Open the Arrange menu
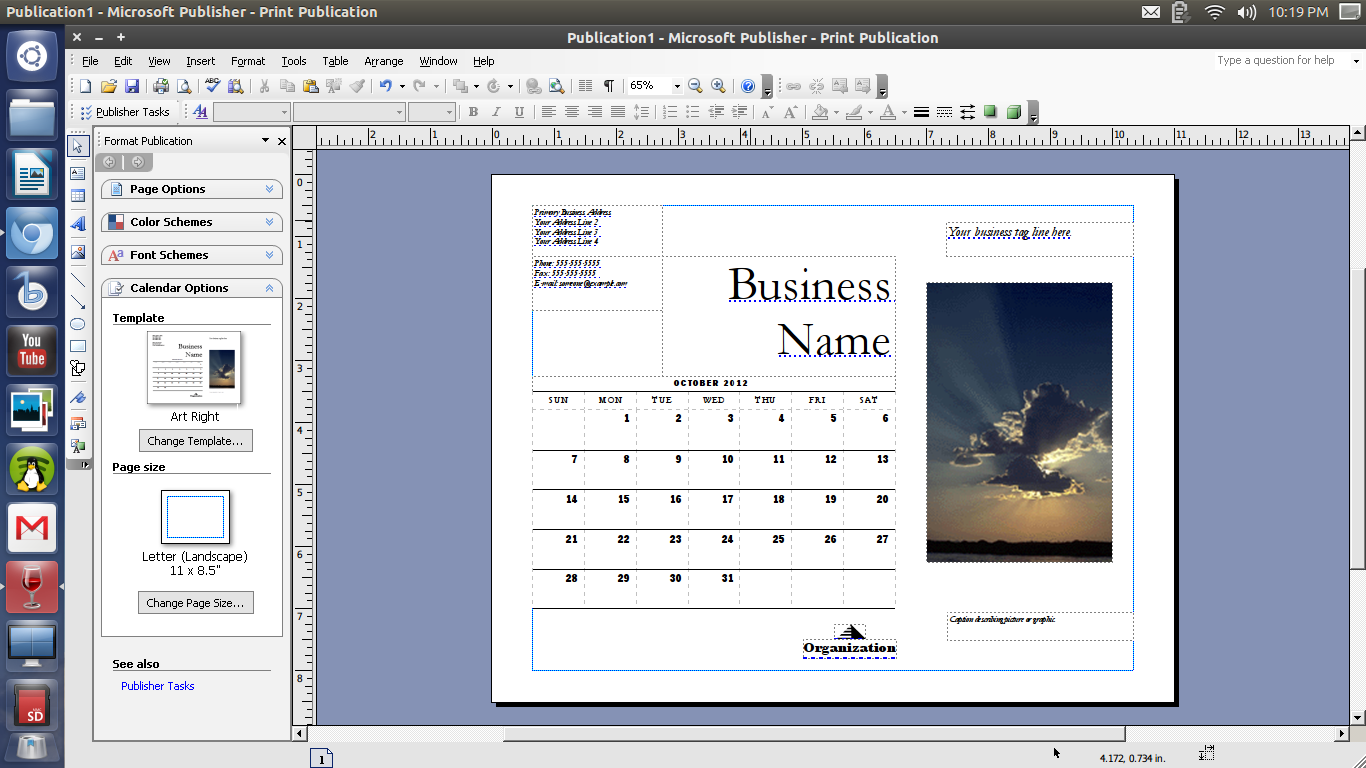The height and width of the screenshot is (768, 1366). [x=383, y=61]
